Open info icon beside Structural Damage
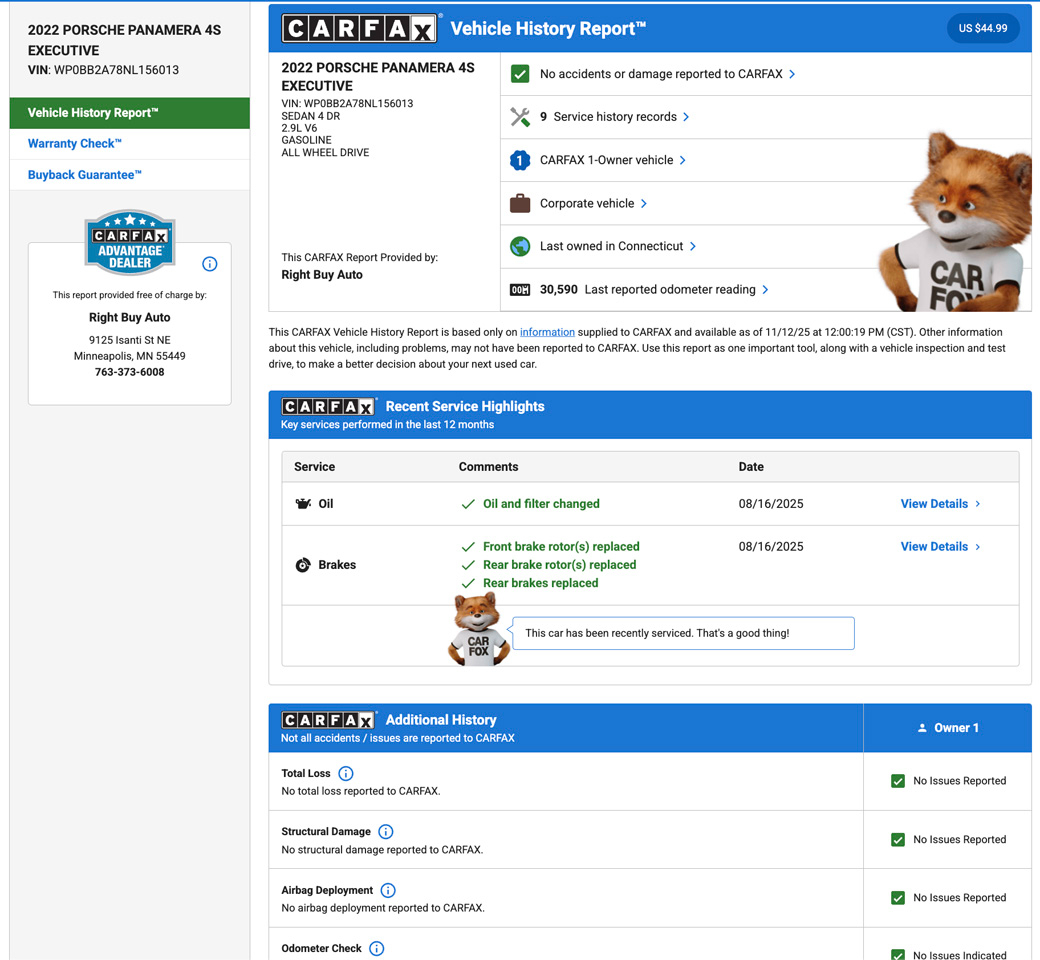The height and width of the screenshot is (960, 1040). (386, 832)
